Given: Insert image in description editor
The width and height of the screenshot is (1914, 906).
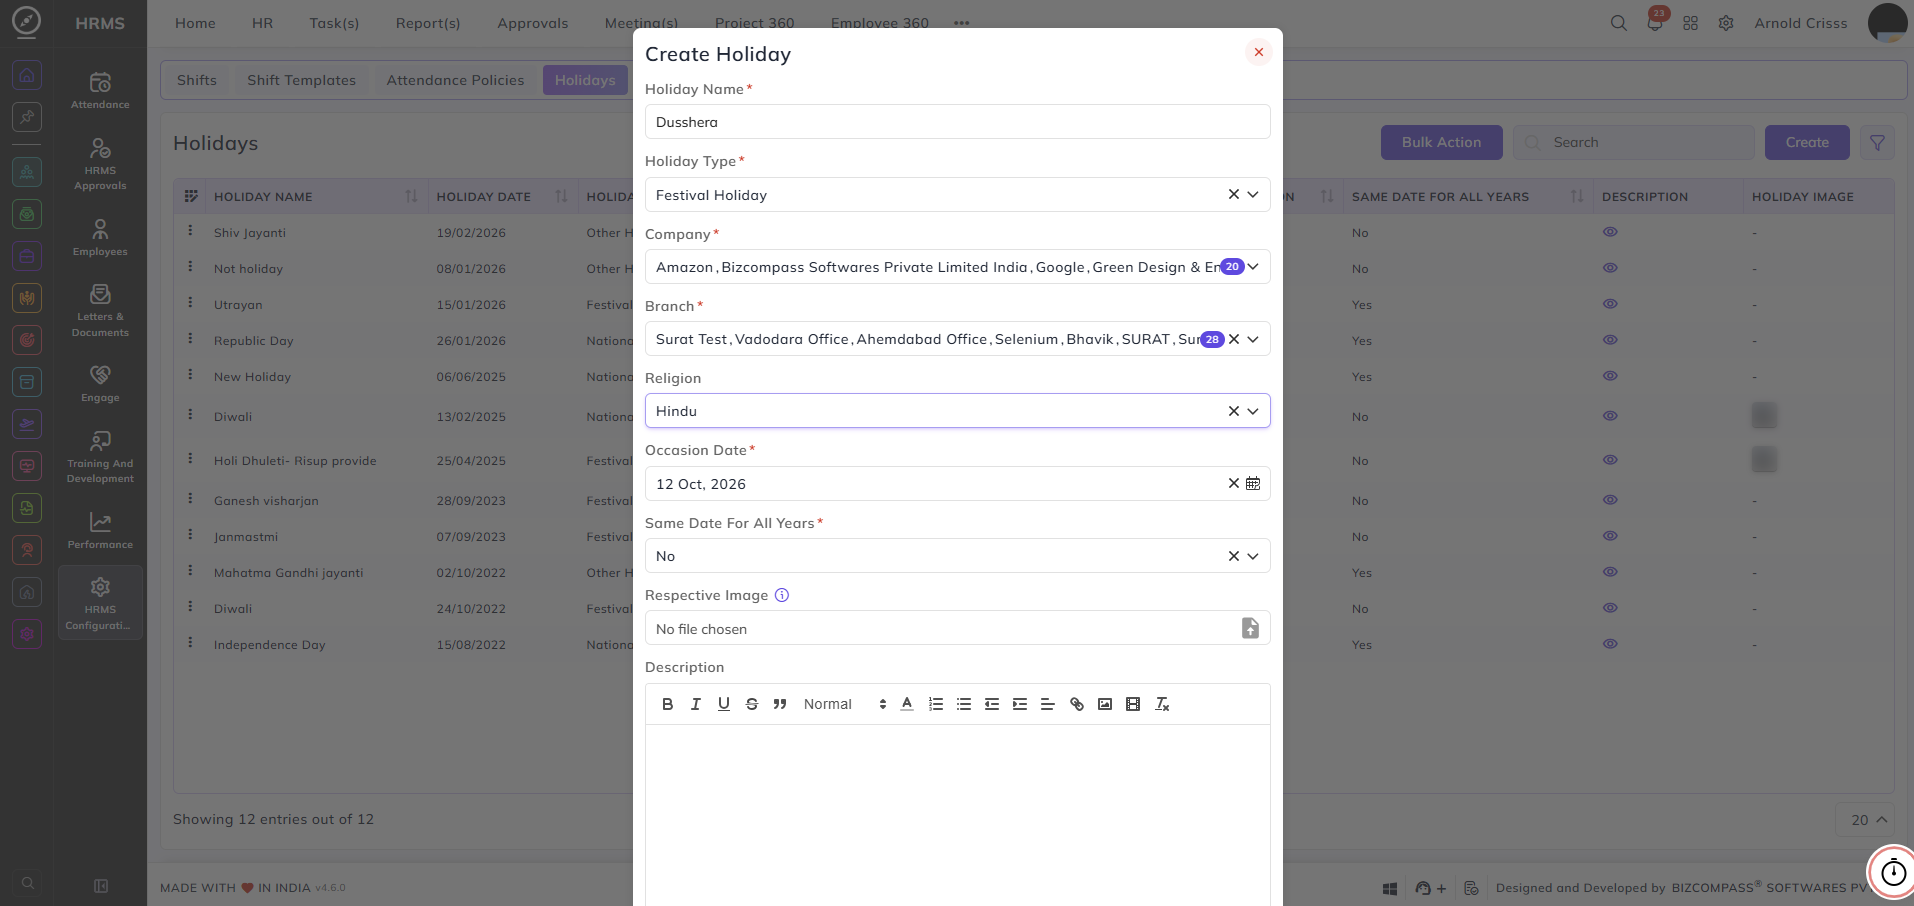Looking at the screenshot, I should tap(1105, 704).
